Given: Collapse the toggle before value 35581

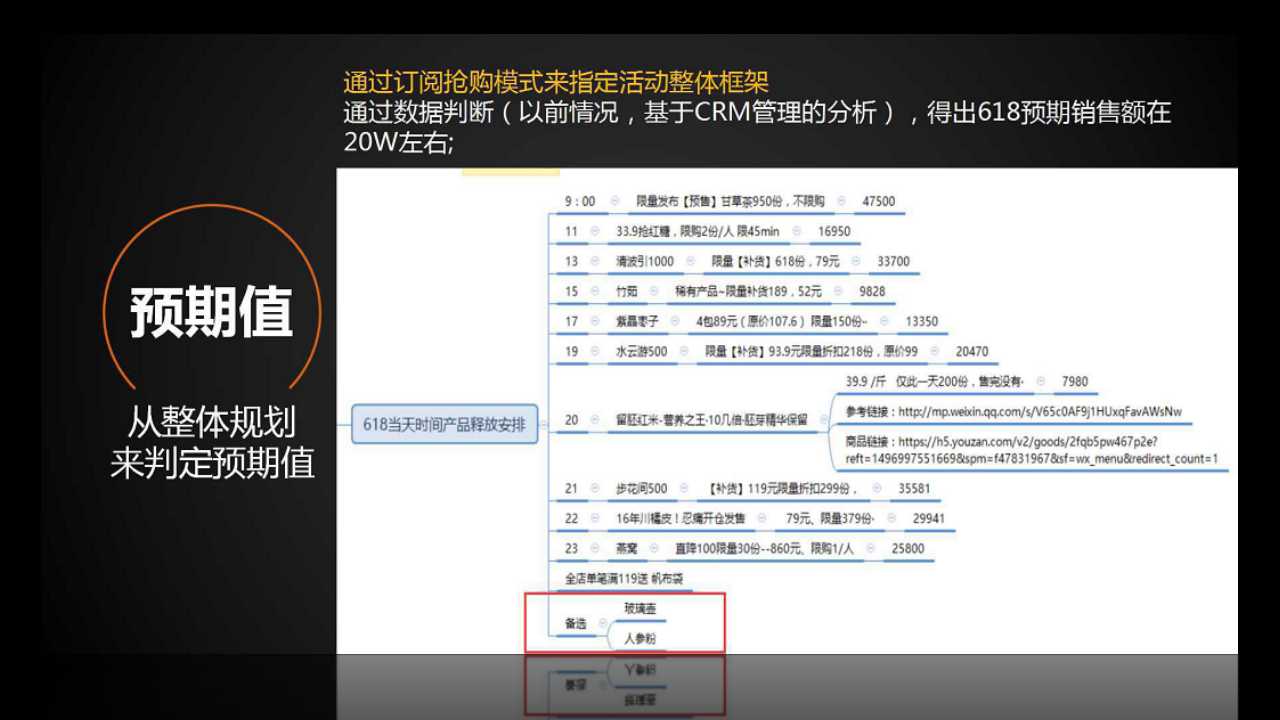Looking at the screenshot, I should click(x=877, y=489).
